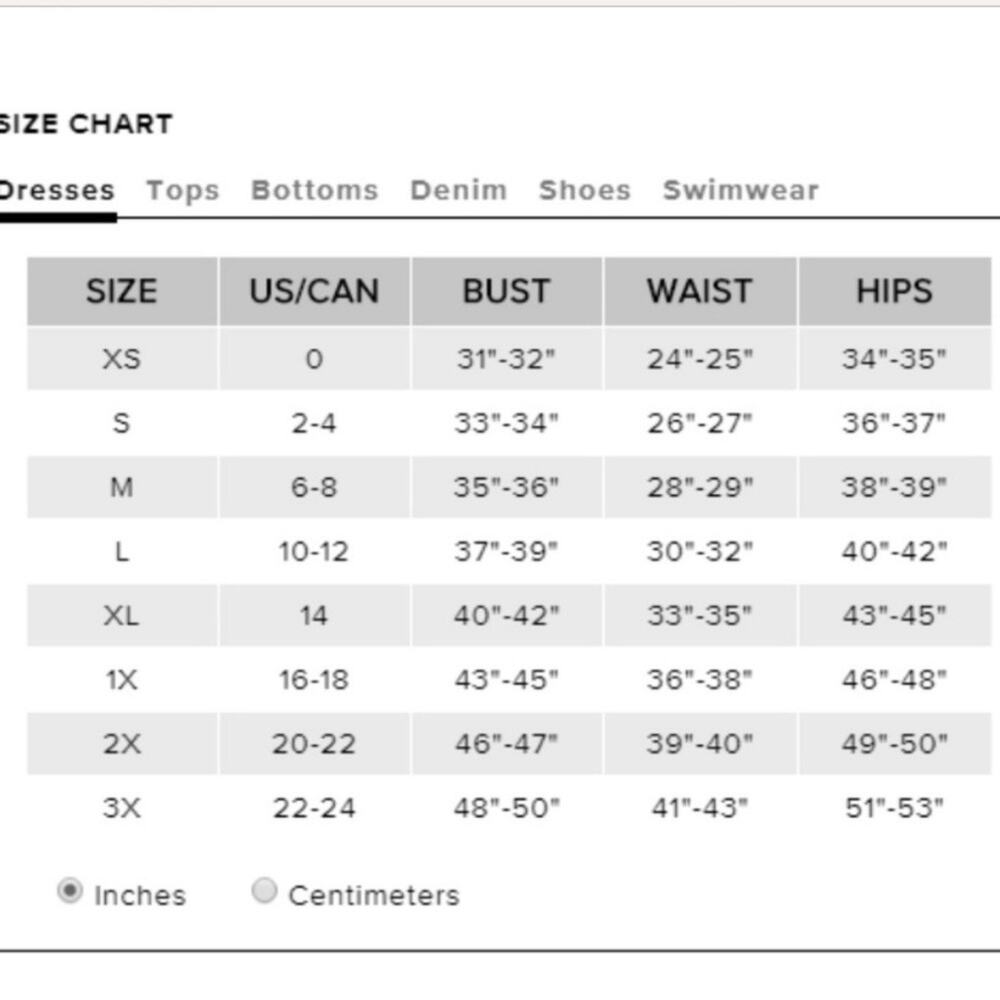The height and width of the screenshot is (1000, 1000).
Task: Open the Bottoms size chart tab
Action: 315,190
